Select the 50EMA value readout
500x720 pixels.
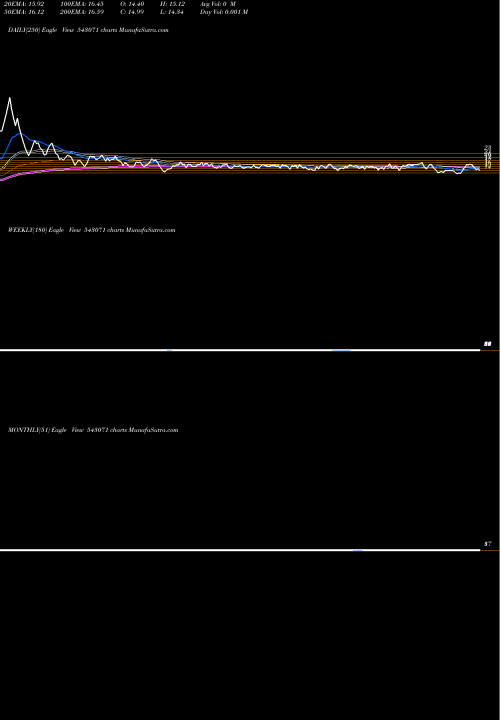coord(24,12)
